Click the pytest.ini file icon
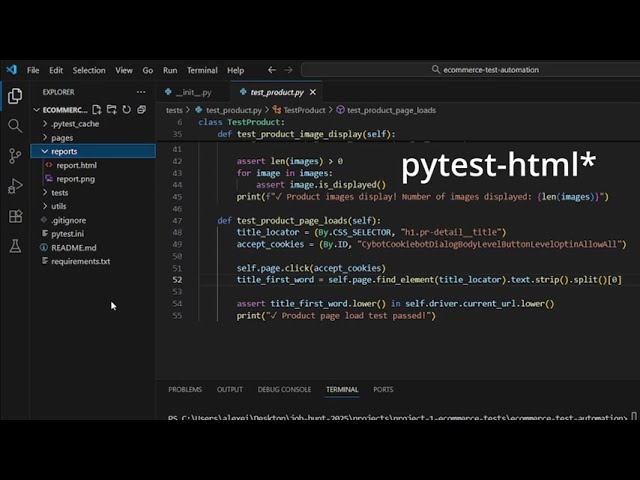The width and height of the screenshot is (640, 480). click(x=44, y=233)
